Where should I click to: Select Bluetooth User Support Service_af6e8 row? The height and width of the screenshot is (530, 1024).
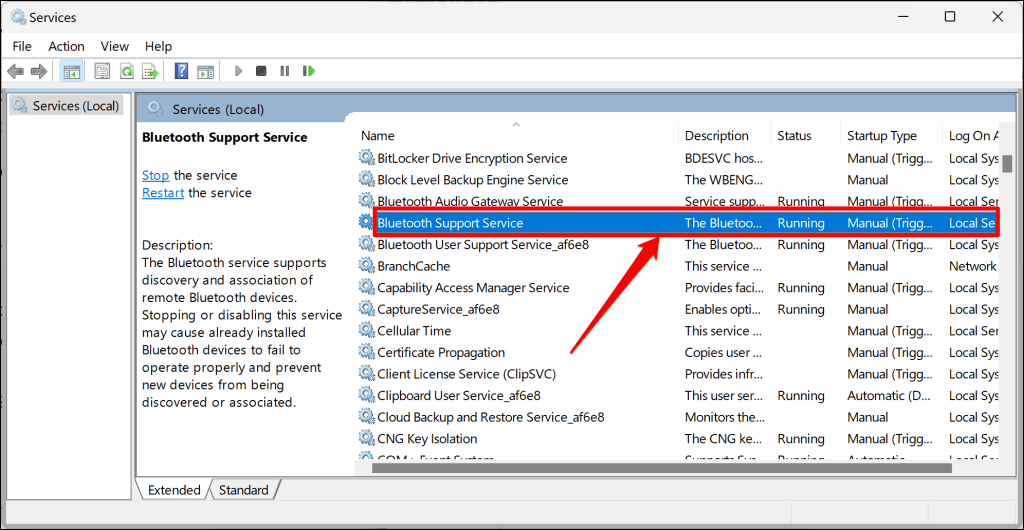pyautogui.click(x=679, y=244)
